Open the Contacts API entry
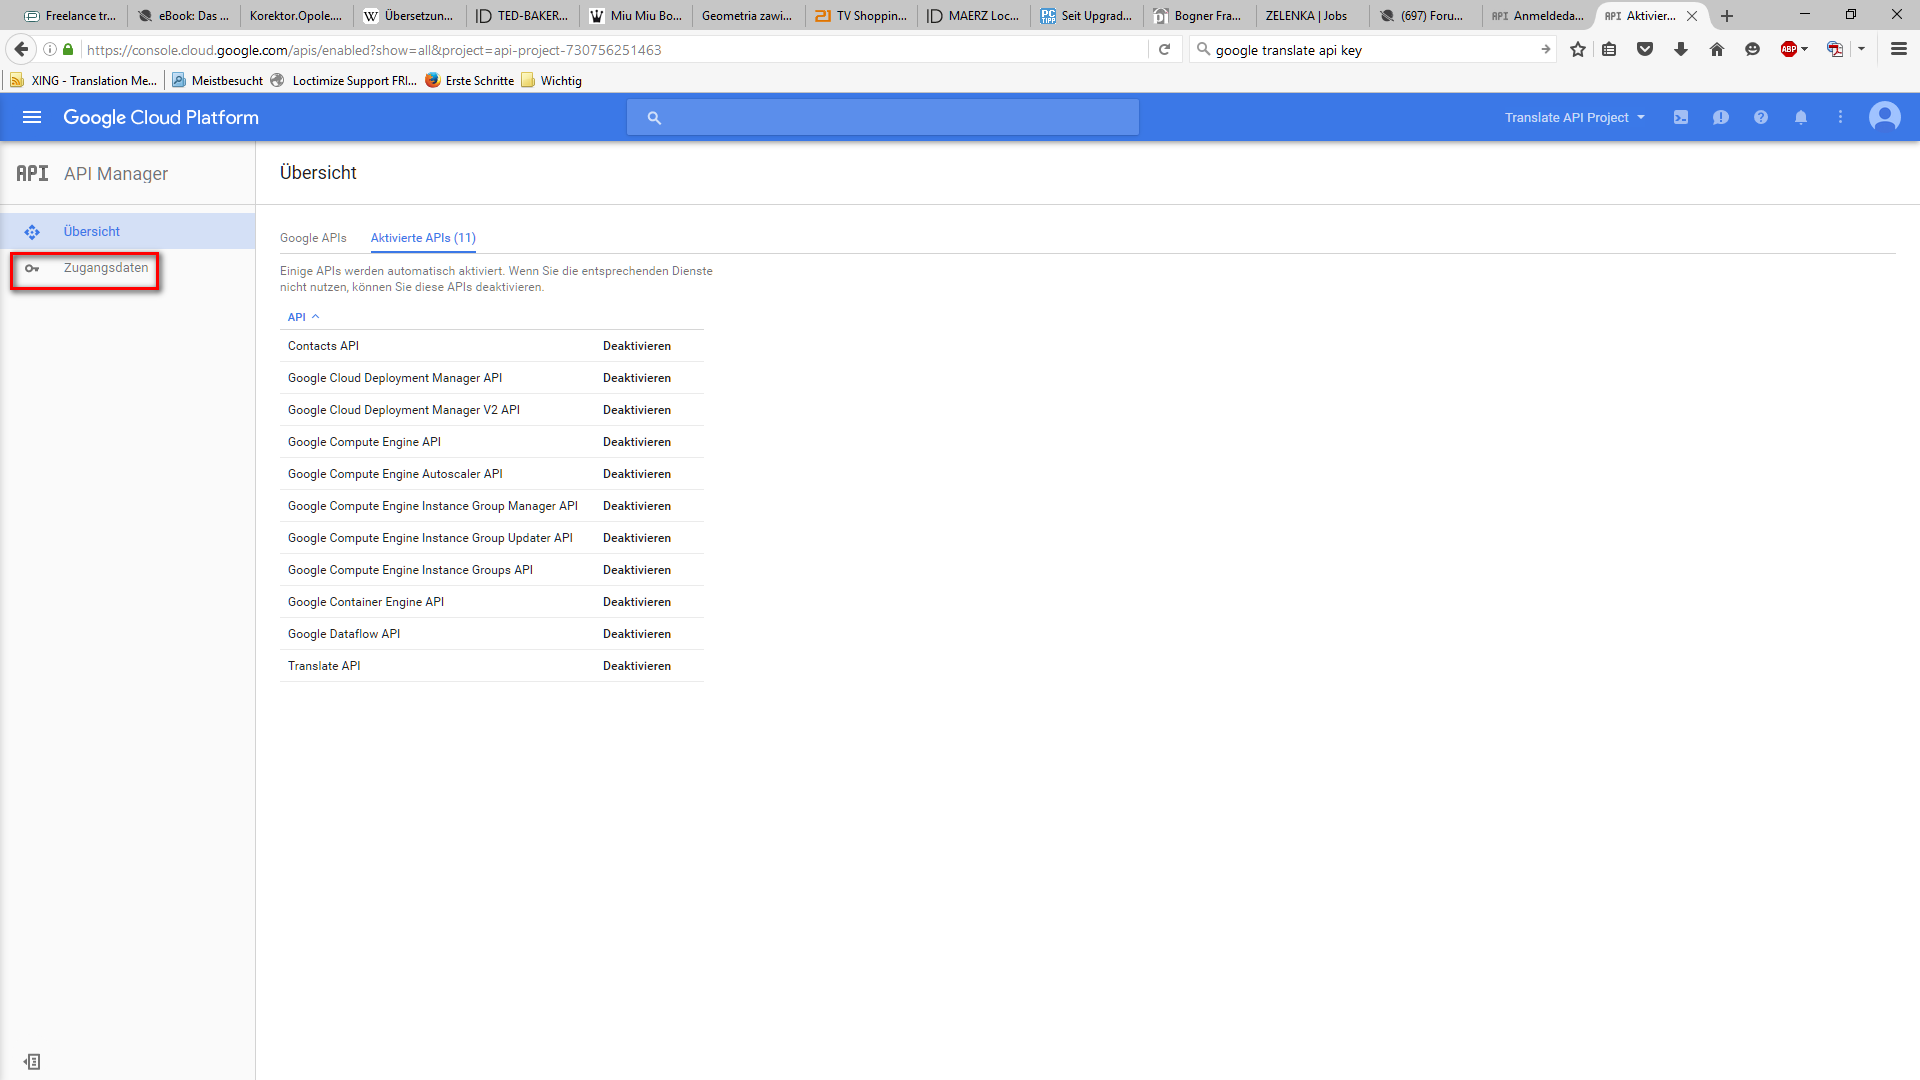Screen dimensions: 1920x1080 pos(323,346)
